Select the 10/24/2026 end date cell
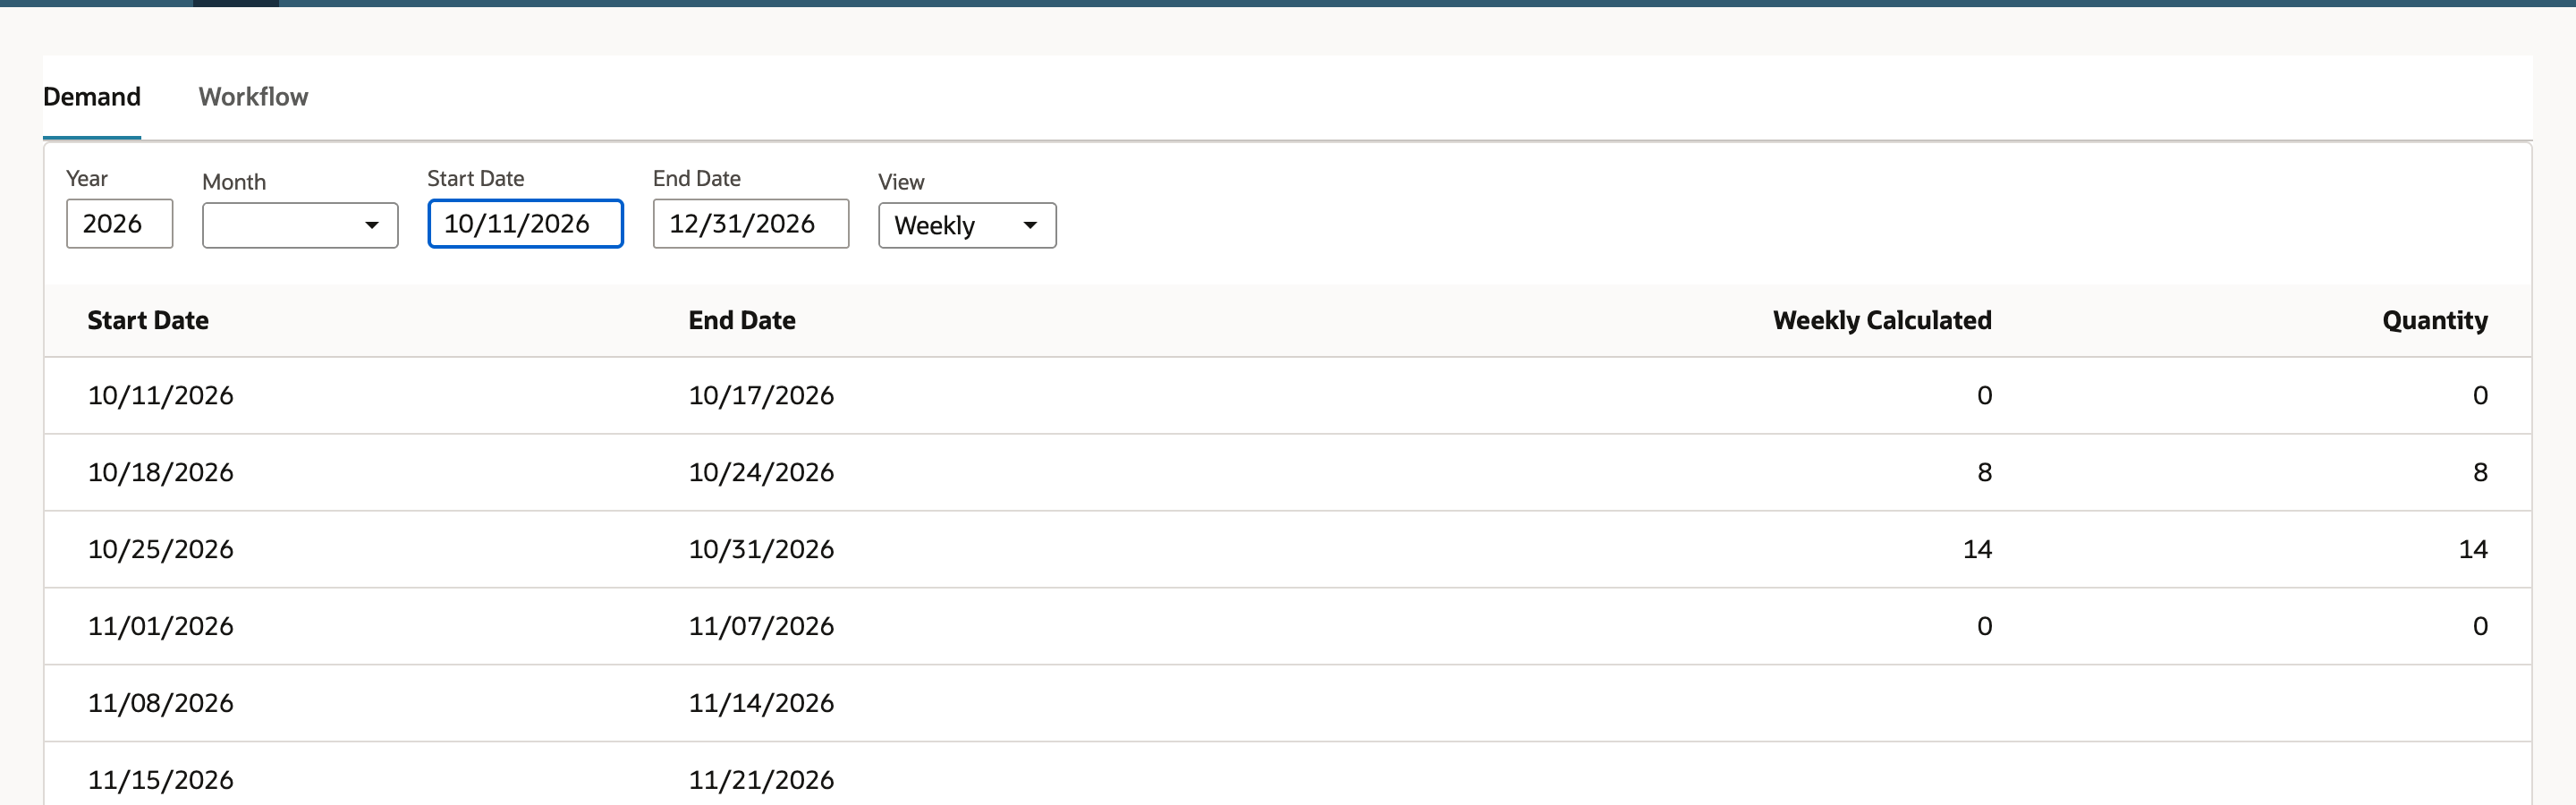 (x=761, y=473)
